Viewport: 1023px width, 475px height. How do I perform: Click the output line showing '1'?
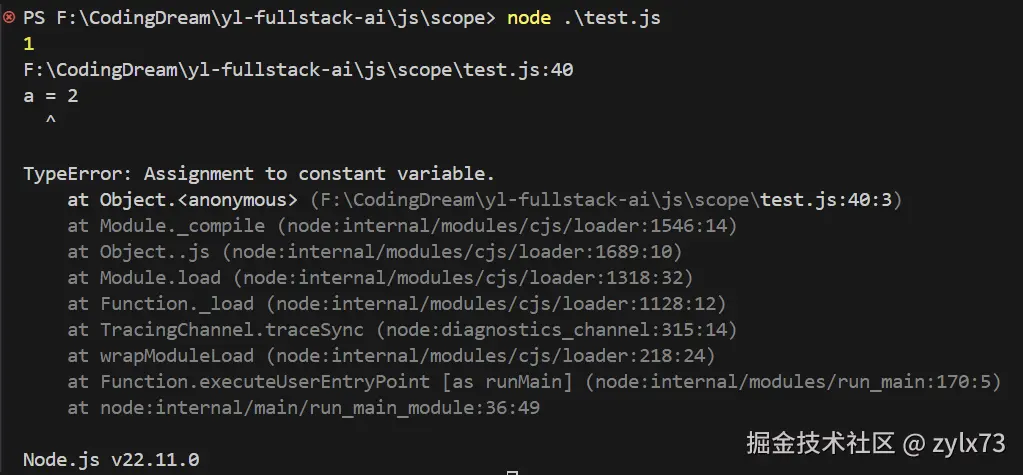pyautogui.click(x=28, y=44)
